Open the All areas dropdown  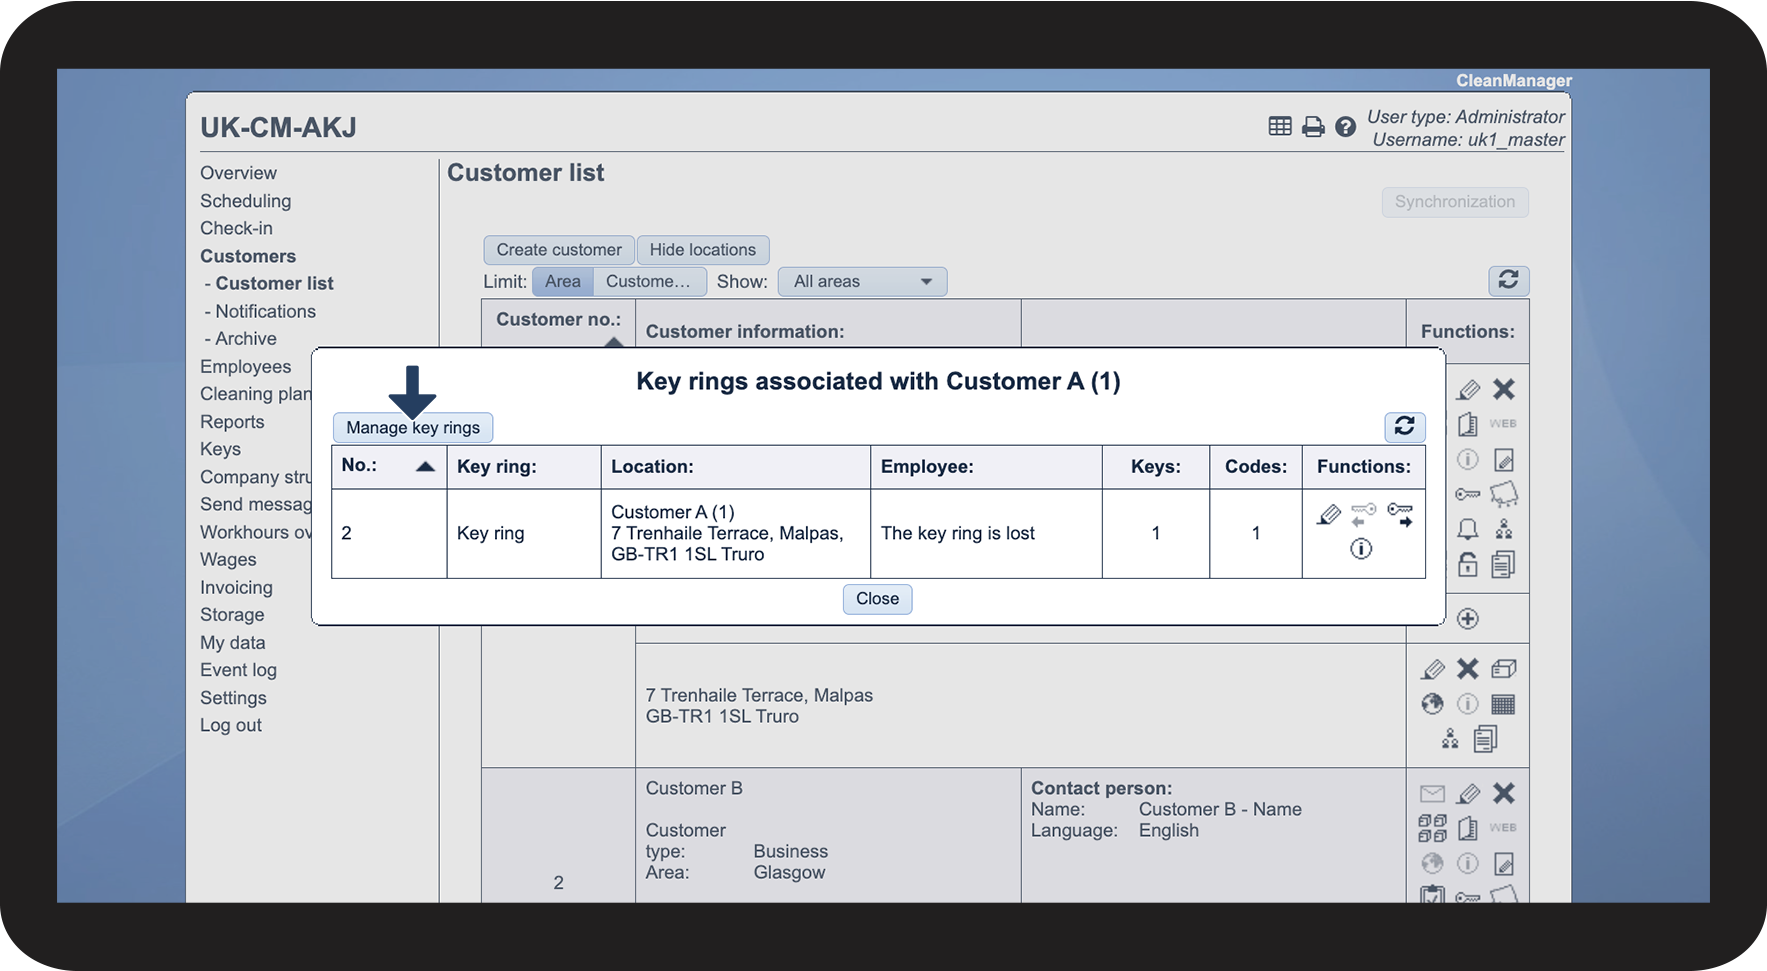point(862,282)
